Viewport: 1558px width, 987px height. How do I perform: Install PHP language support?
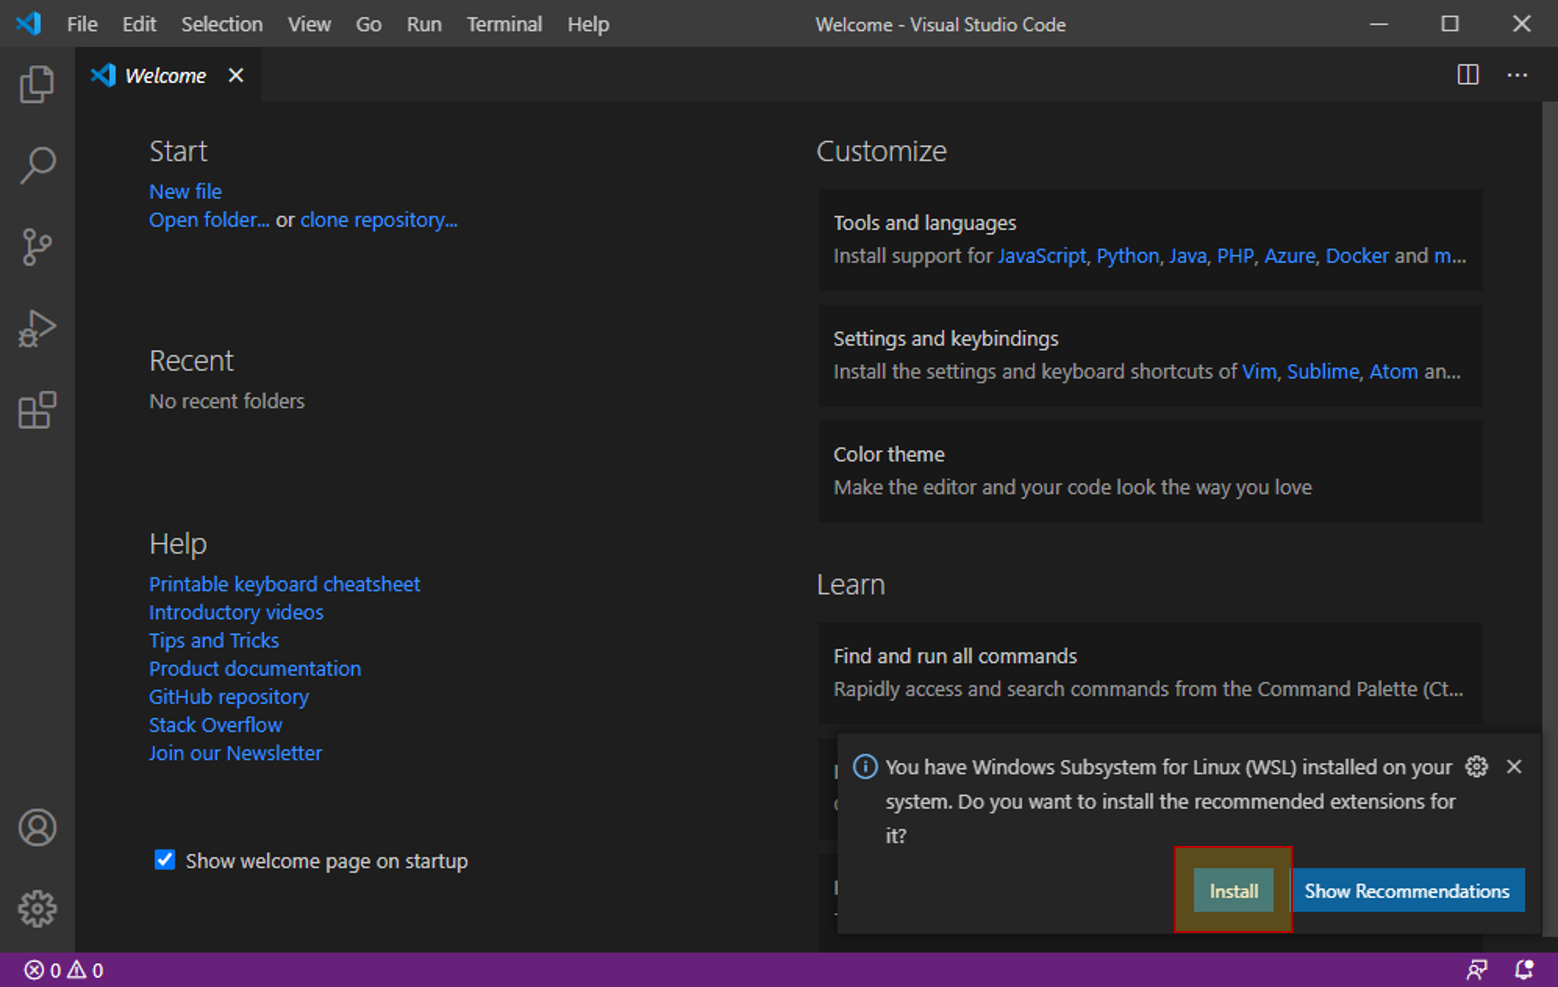1235,256
